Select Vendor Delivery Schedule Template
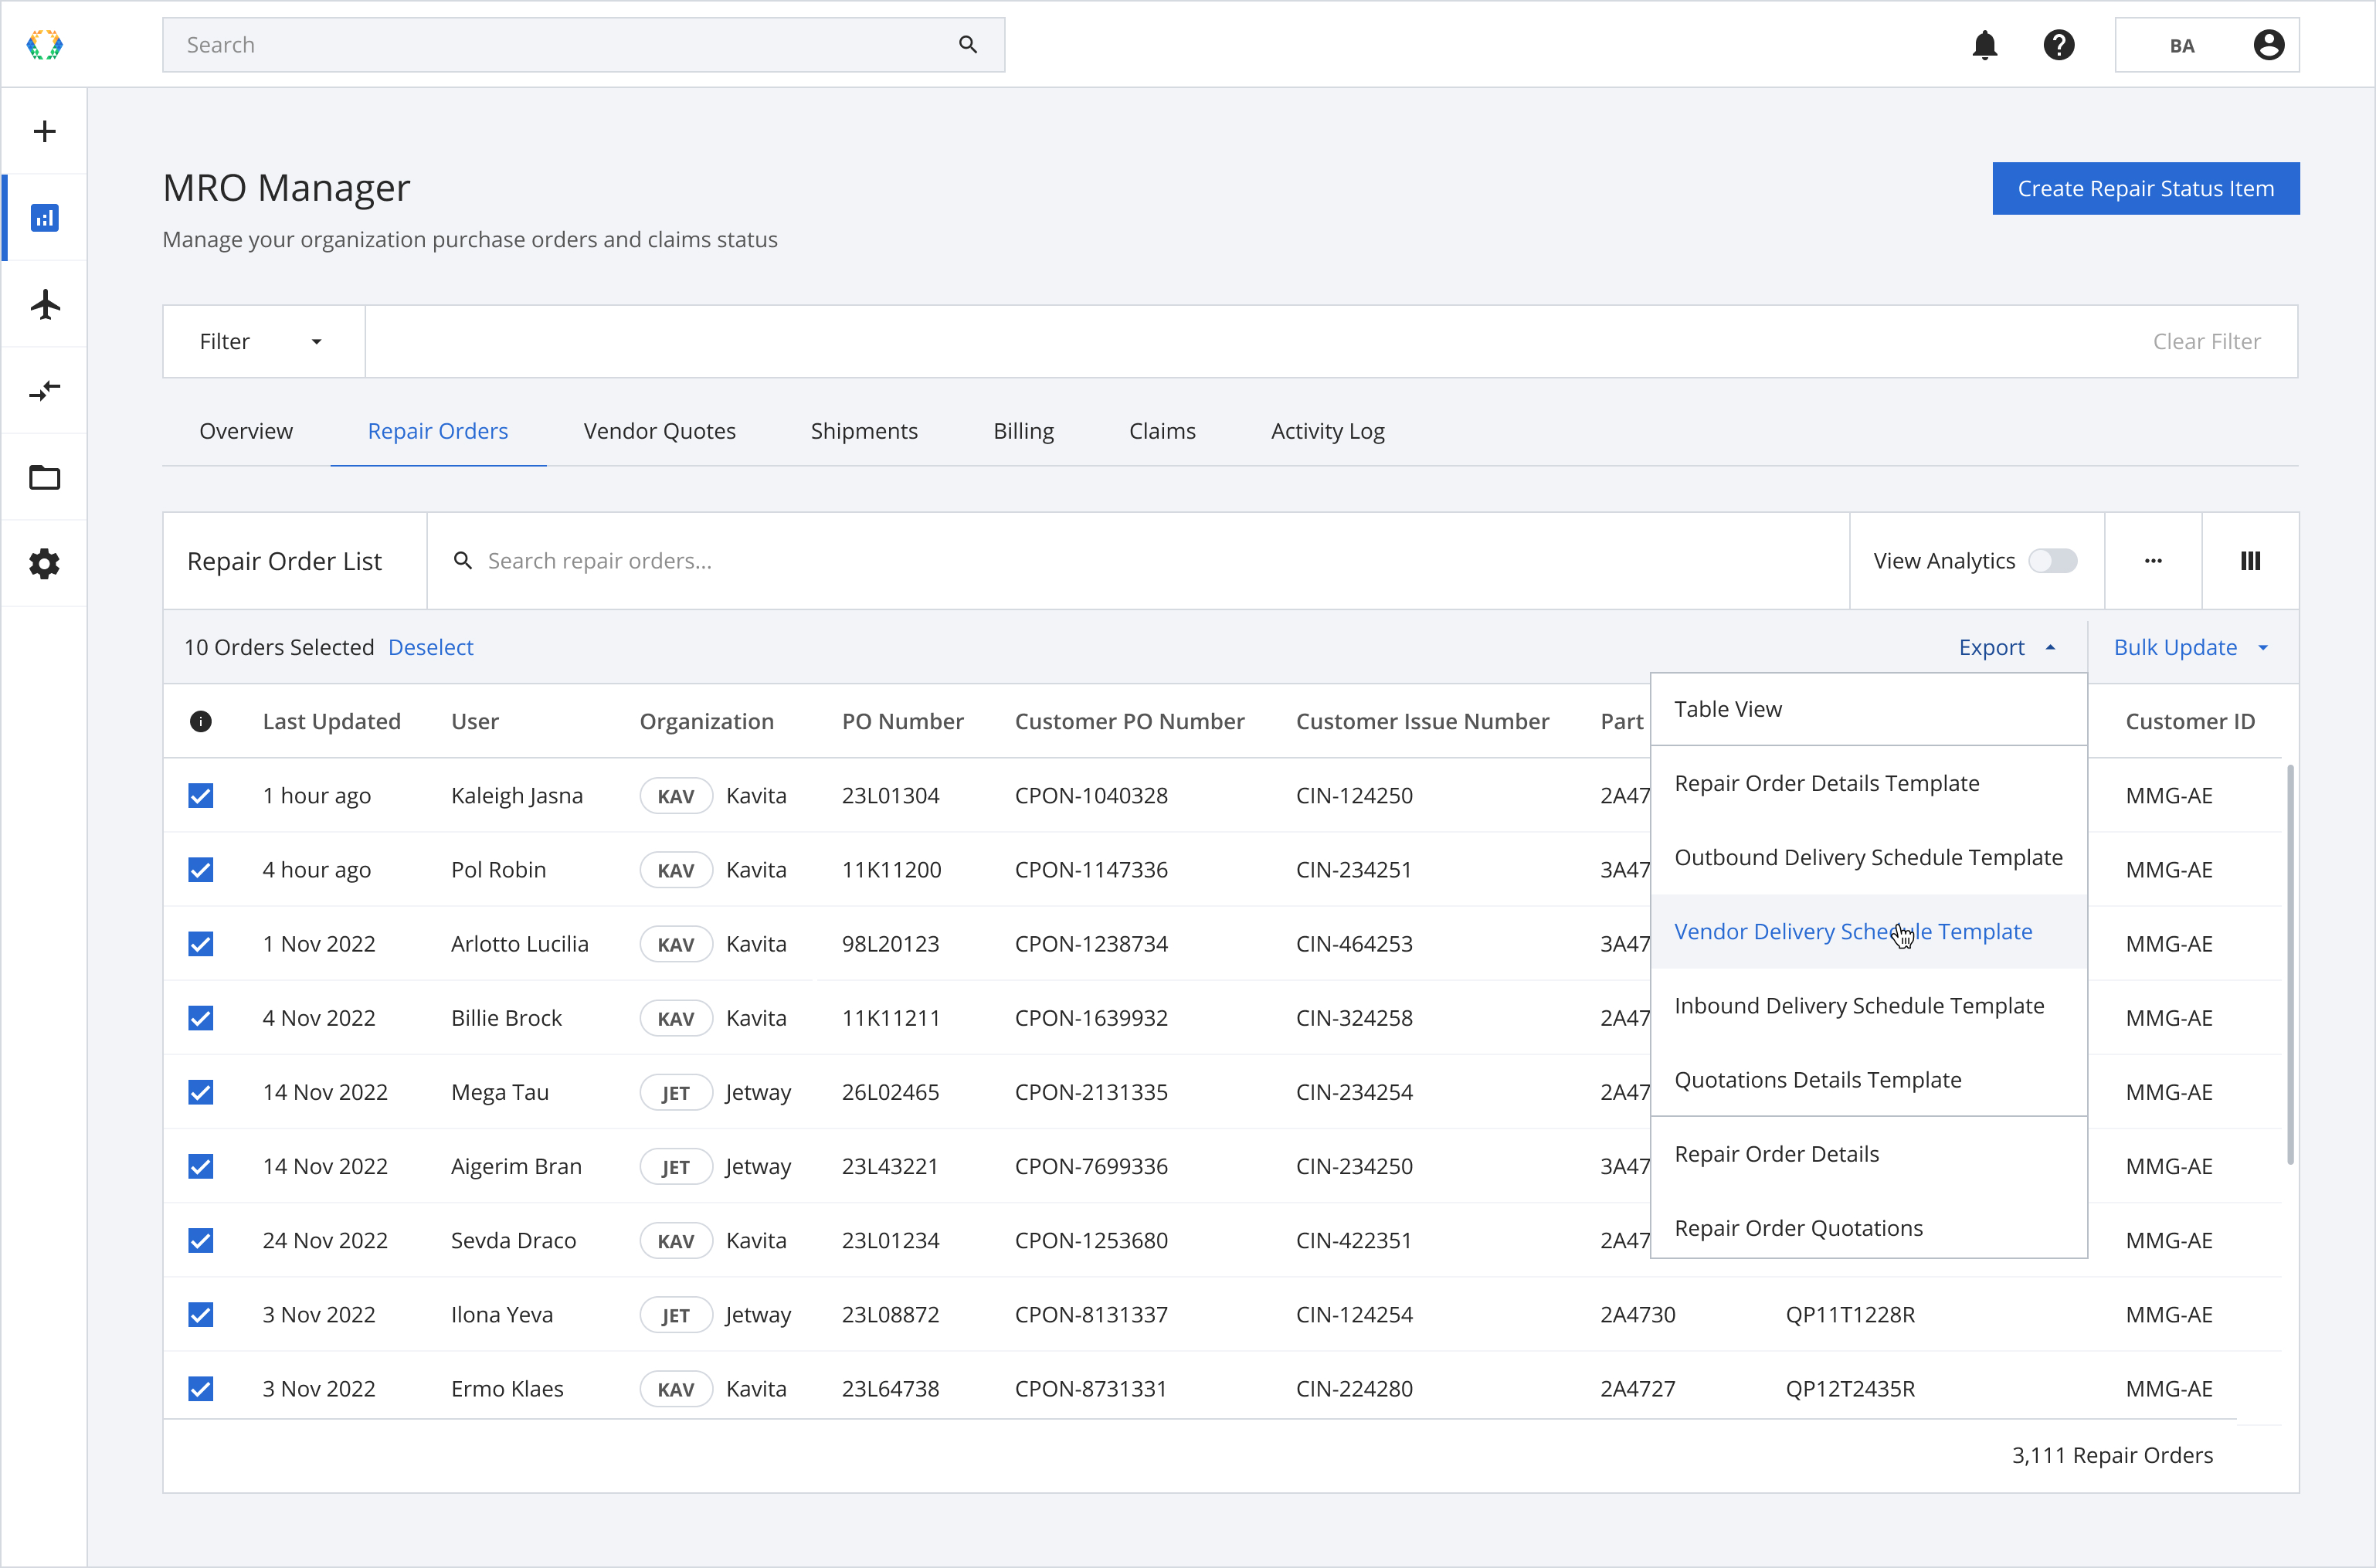This screenshot has height=1568, width=2376. [1868, 931]
